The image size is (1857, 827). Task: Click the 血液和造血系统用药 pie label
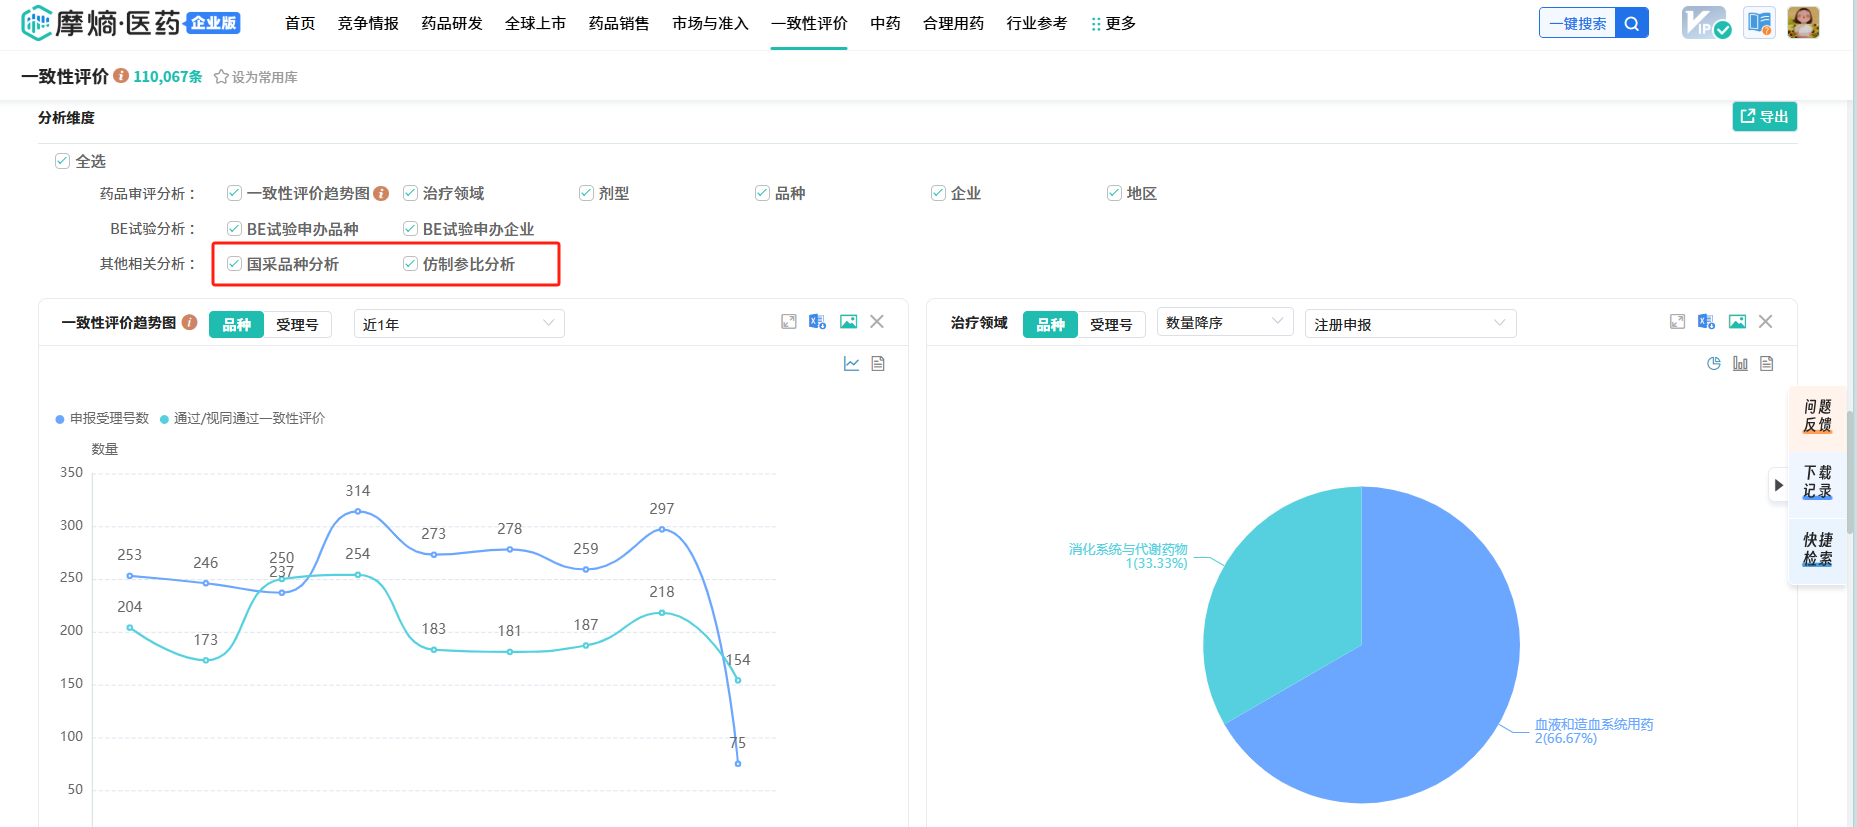tap(1594, 731)
